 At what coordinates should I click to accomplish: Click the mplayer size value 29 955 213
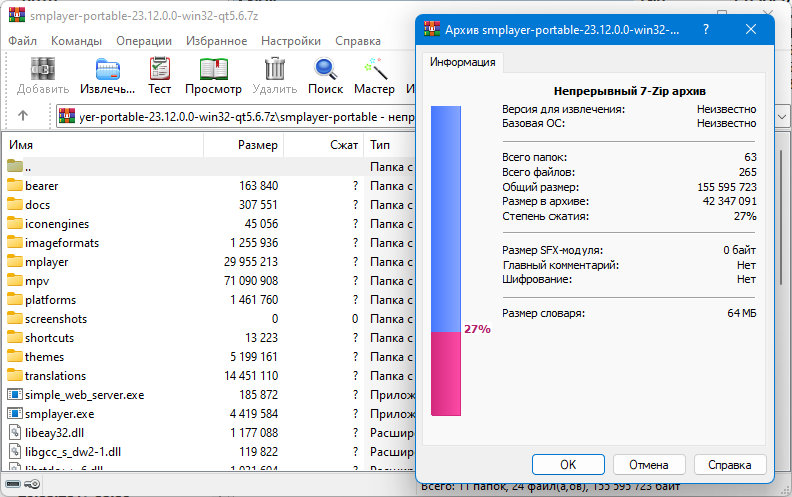click(x=251, y=262)
